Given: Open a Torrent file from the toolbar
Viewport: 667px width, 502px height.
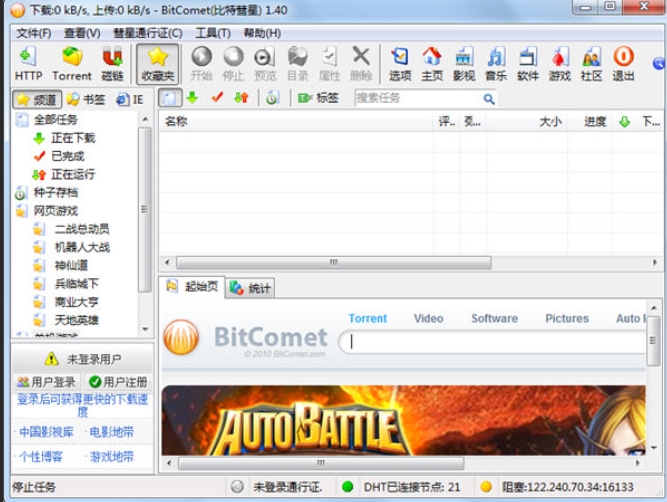Looking at the screenshot, I should point(72,64).
